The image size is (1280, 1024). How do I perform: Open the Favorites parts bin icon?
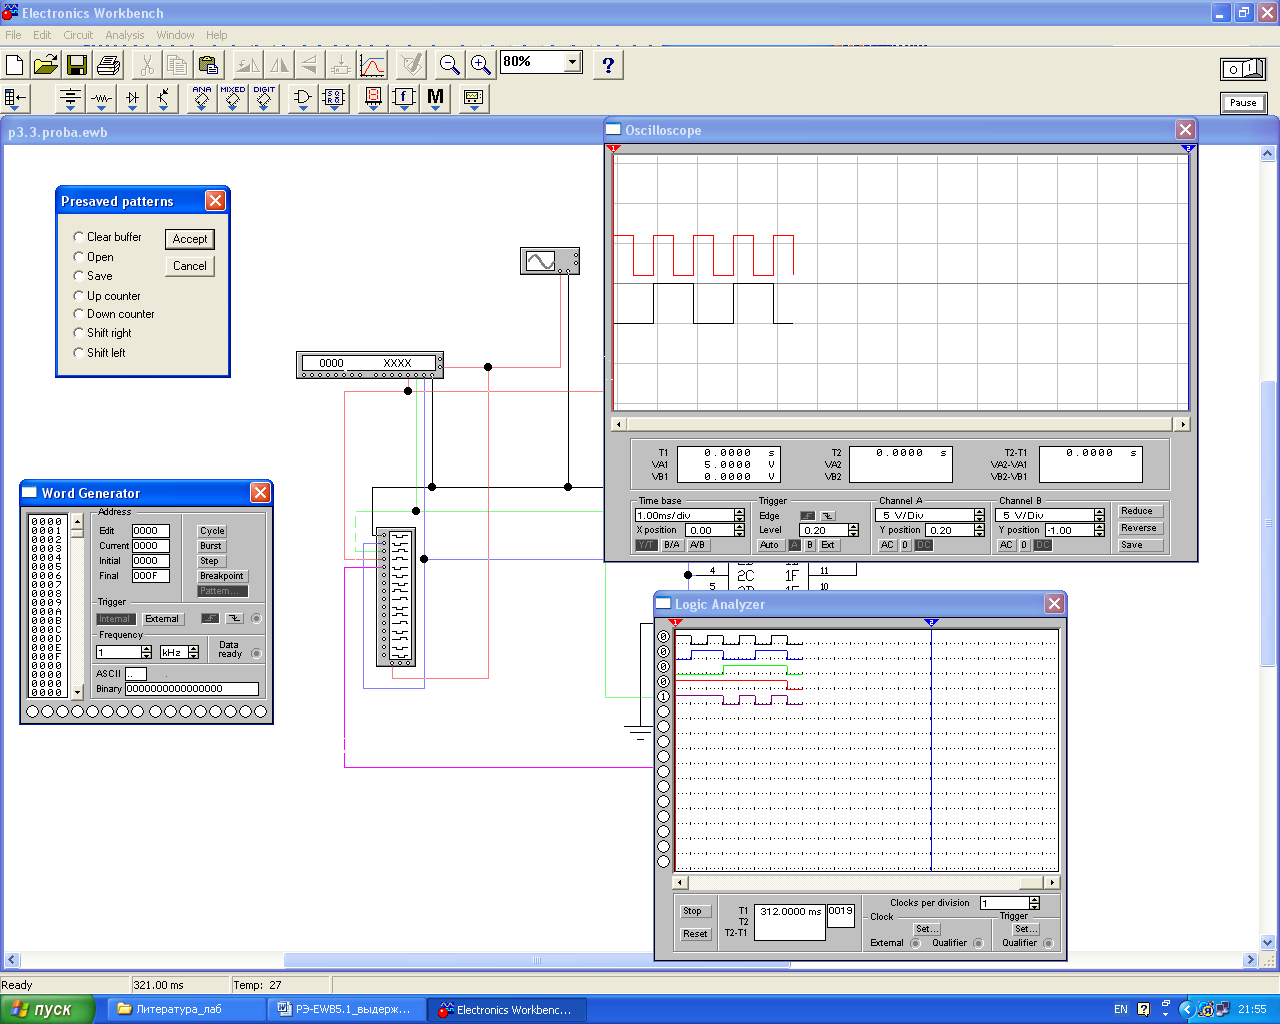(x=16, y=98)
